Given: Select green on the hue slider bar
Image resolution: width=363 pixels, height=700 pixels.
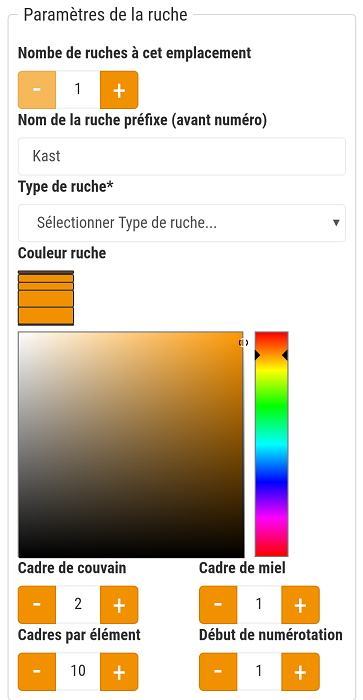Looking at the screenshot, I should click(271, 405).
